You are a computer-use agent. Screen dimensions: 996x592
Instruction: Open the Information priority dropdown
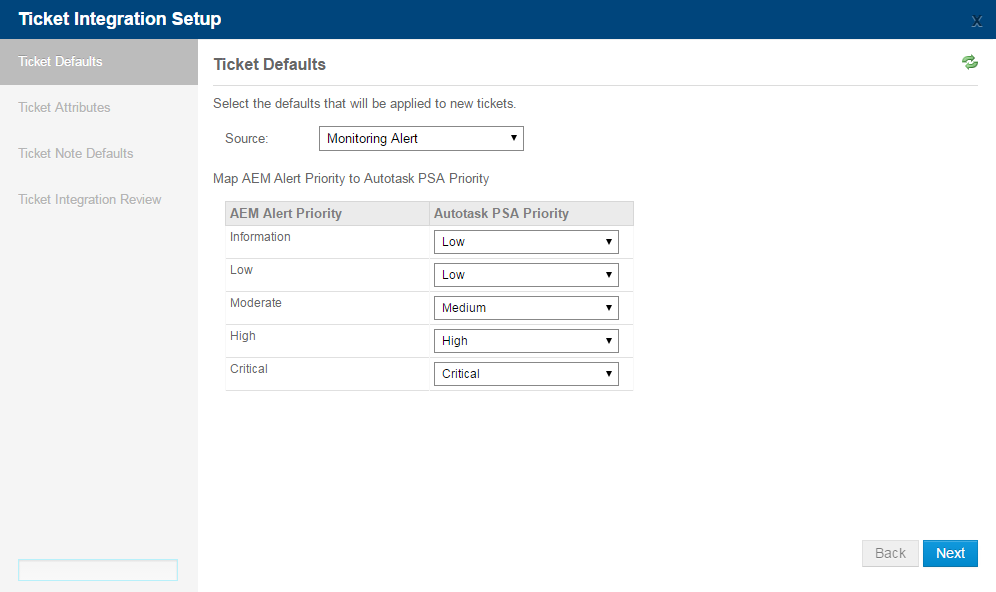(x=526, y=242)
